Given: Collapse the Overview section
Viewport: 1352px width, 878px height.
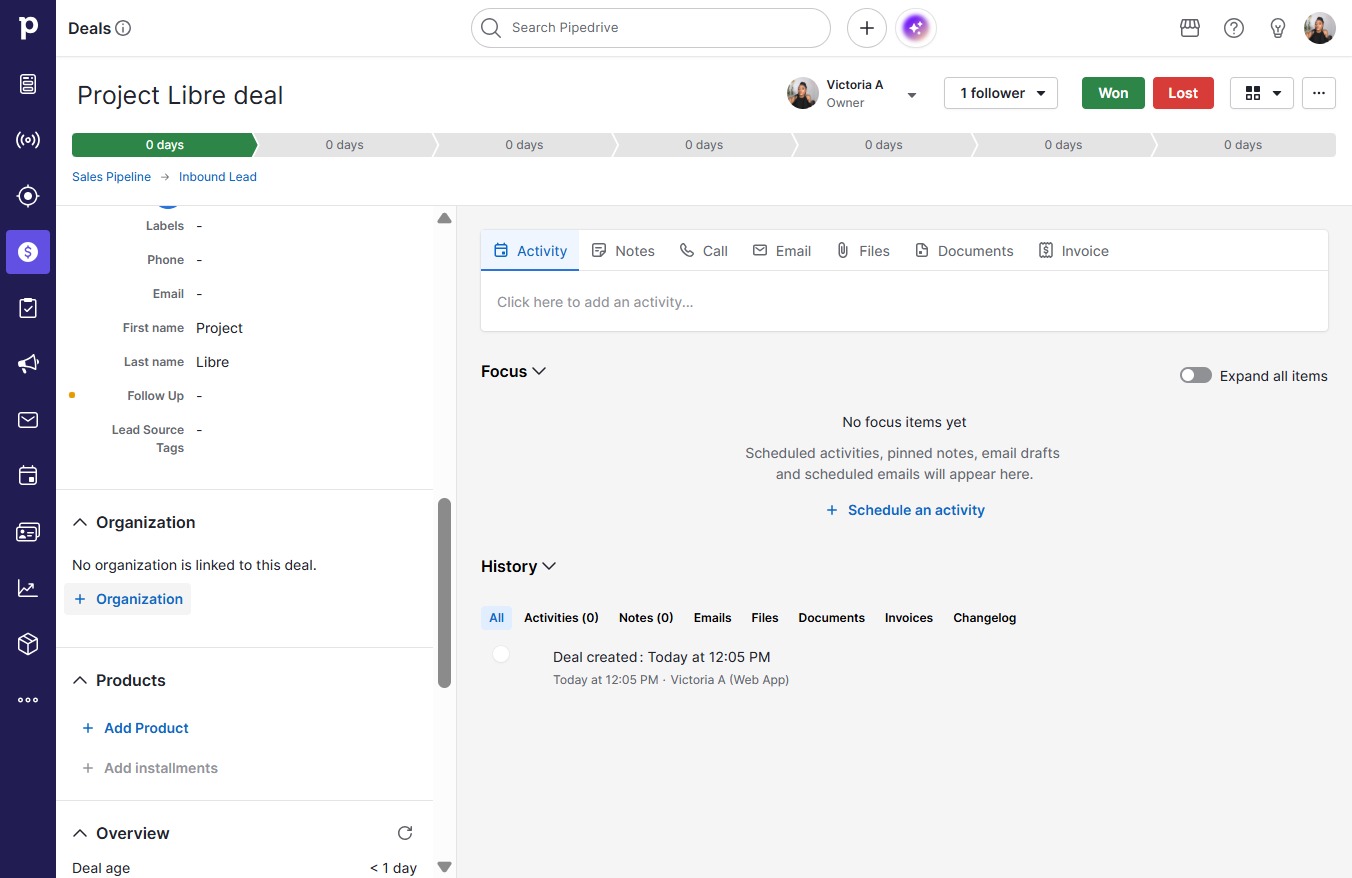Looking at the screenshot, I should tap(81, 833).
